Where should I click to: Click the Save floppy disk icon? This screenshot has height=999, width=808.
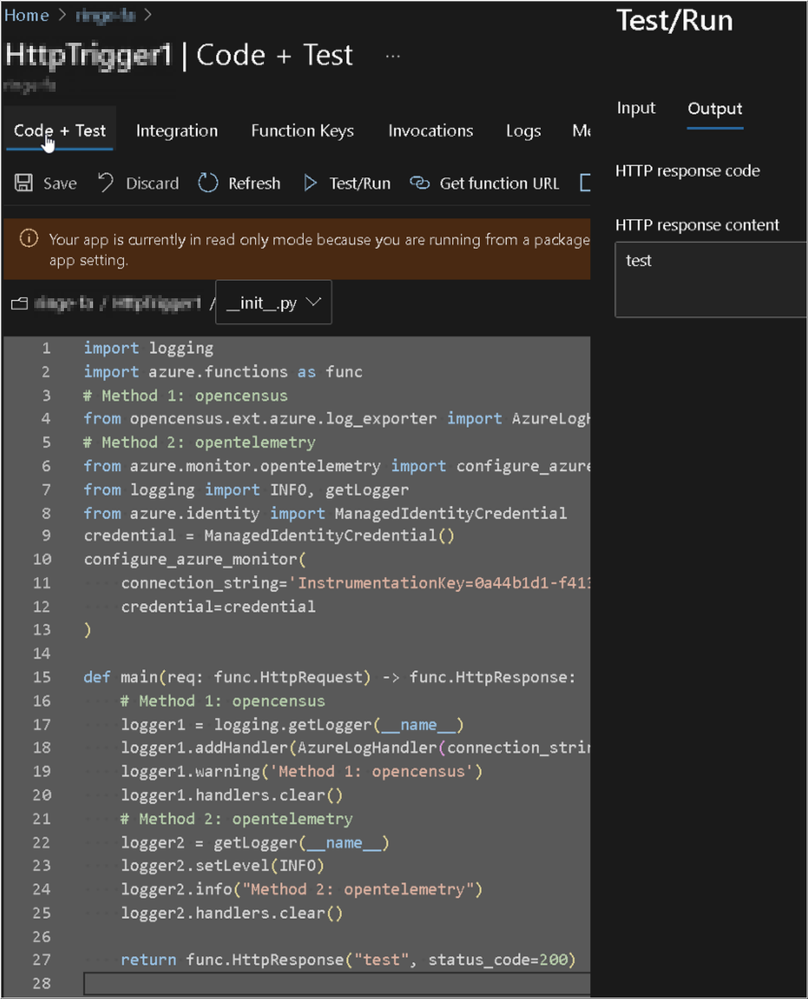[x=23, y=183]
